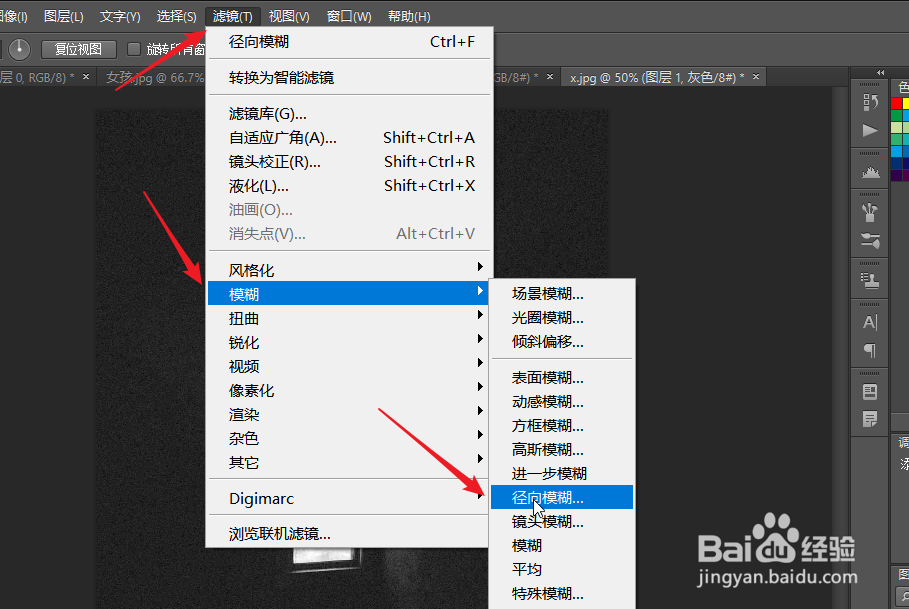Viewport: 909px width, 609px height.
Task: Pick the navy blue color swatch
Action: [x=896, y=163]
